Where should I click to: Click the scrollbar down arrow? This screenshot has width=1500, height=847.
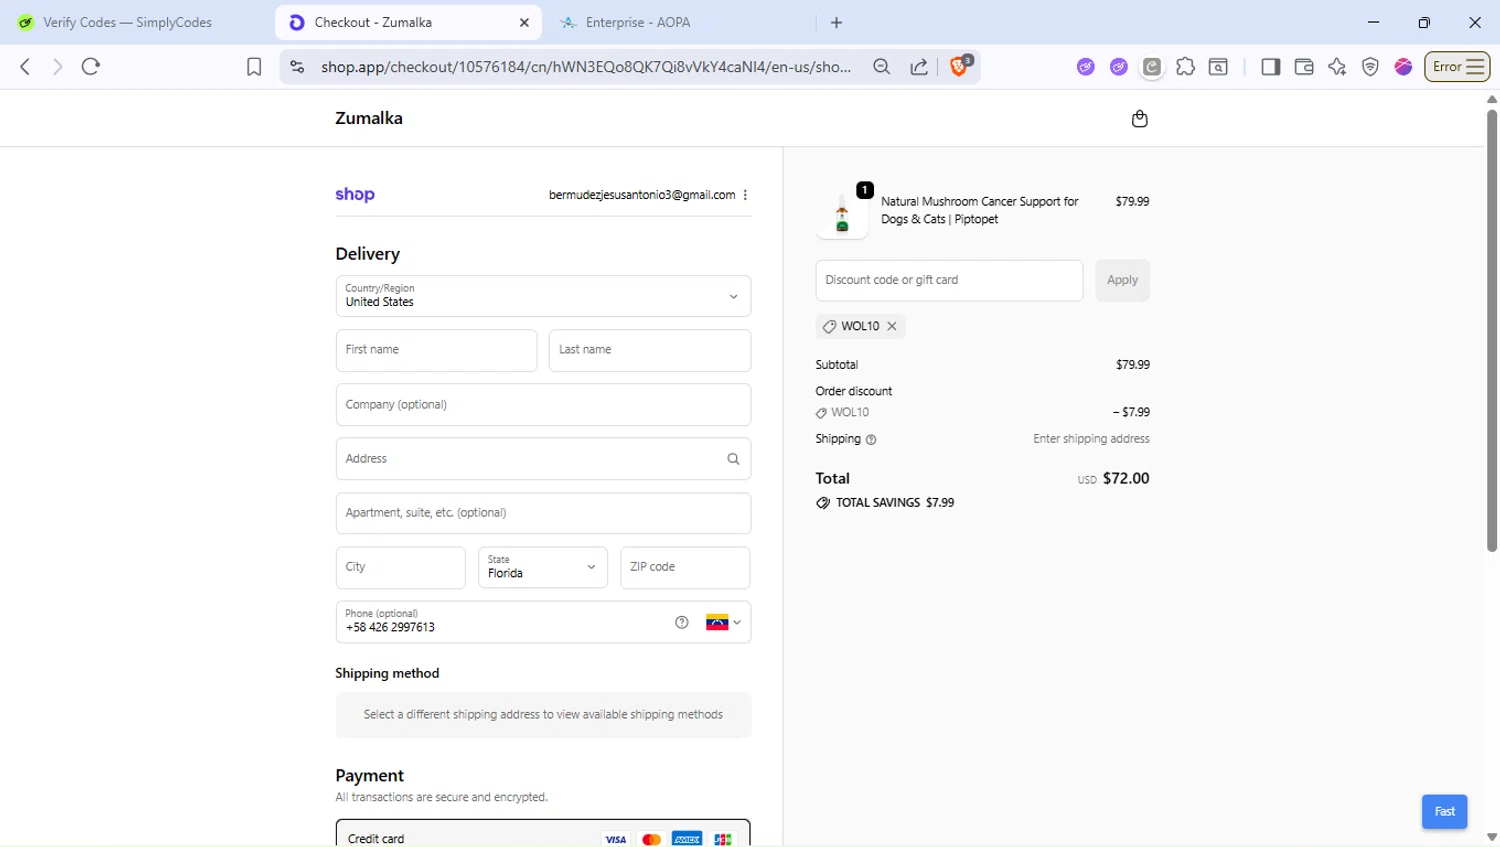click(1492, 837)
